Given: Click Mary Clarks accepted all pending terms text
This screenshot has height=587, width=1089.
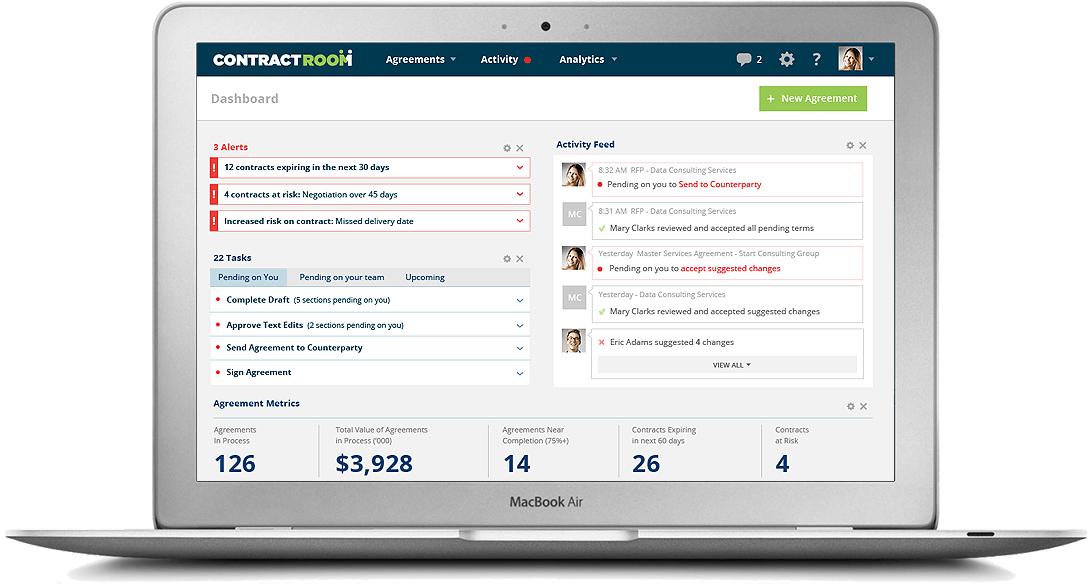Looking at the screenshot, I should (711, 228).
